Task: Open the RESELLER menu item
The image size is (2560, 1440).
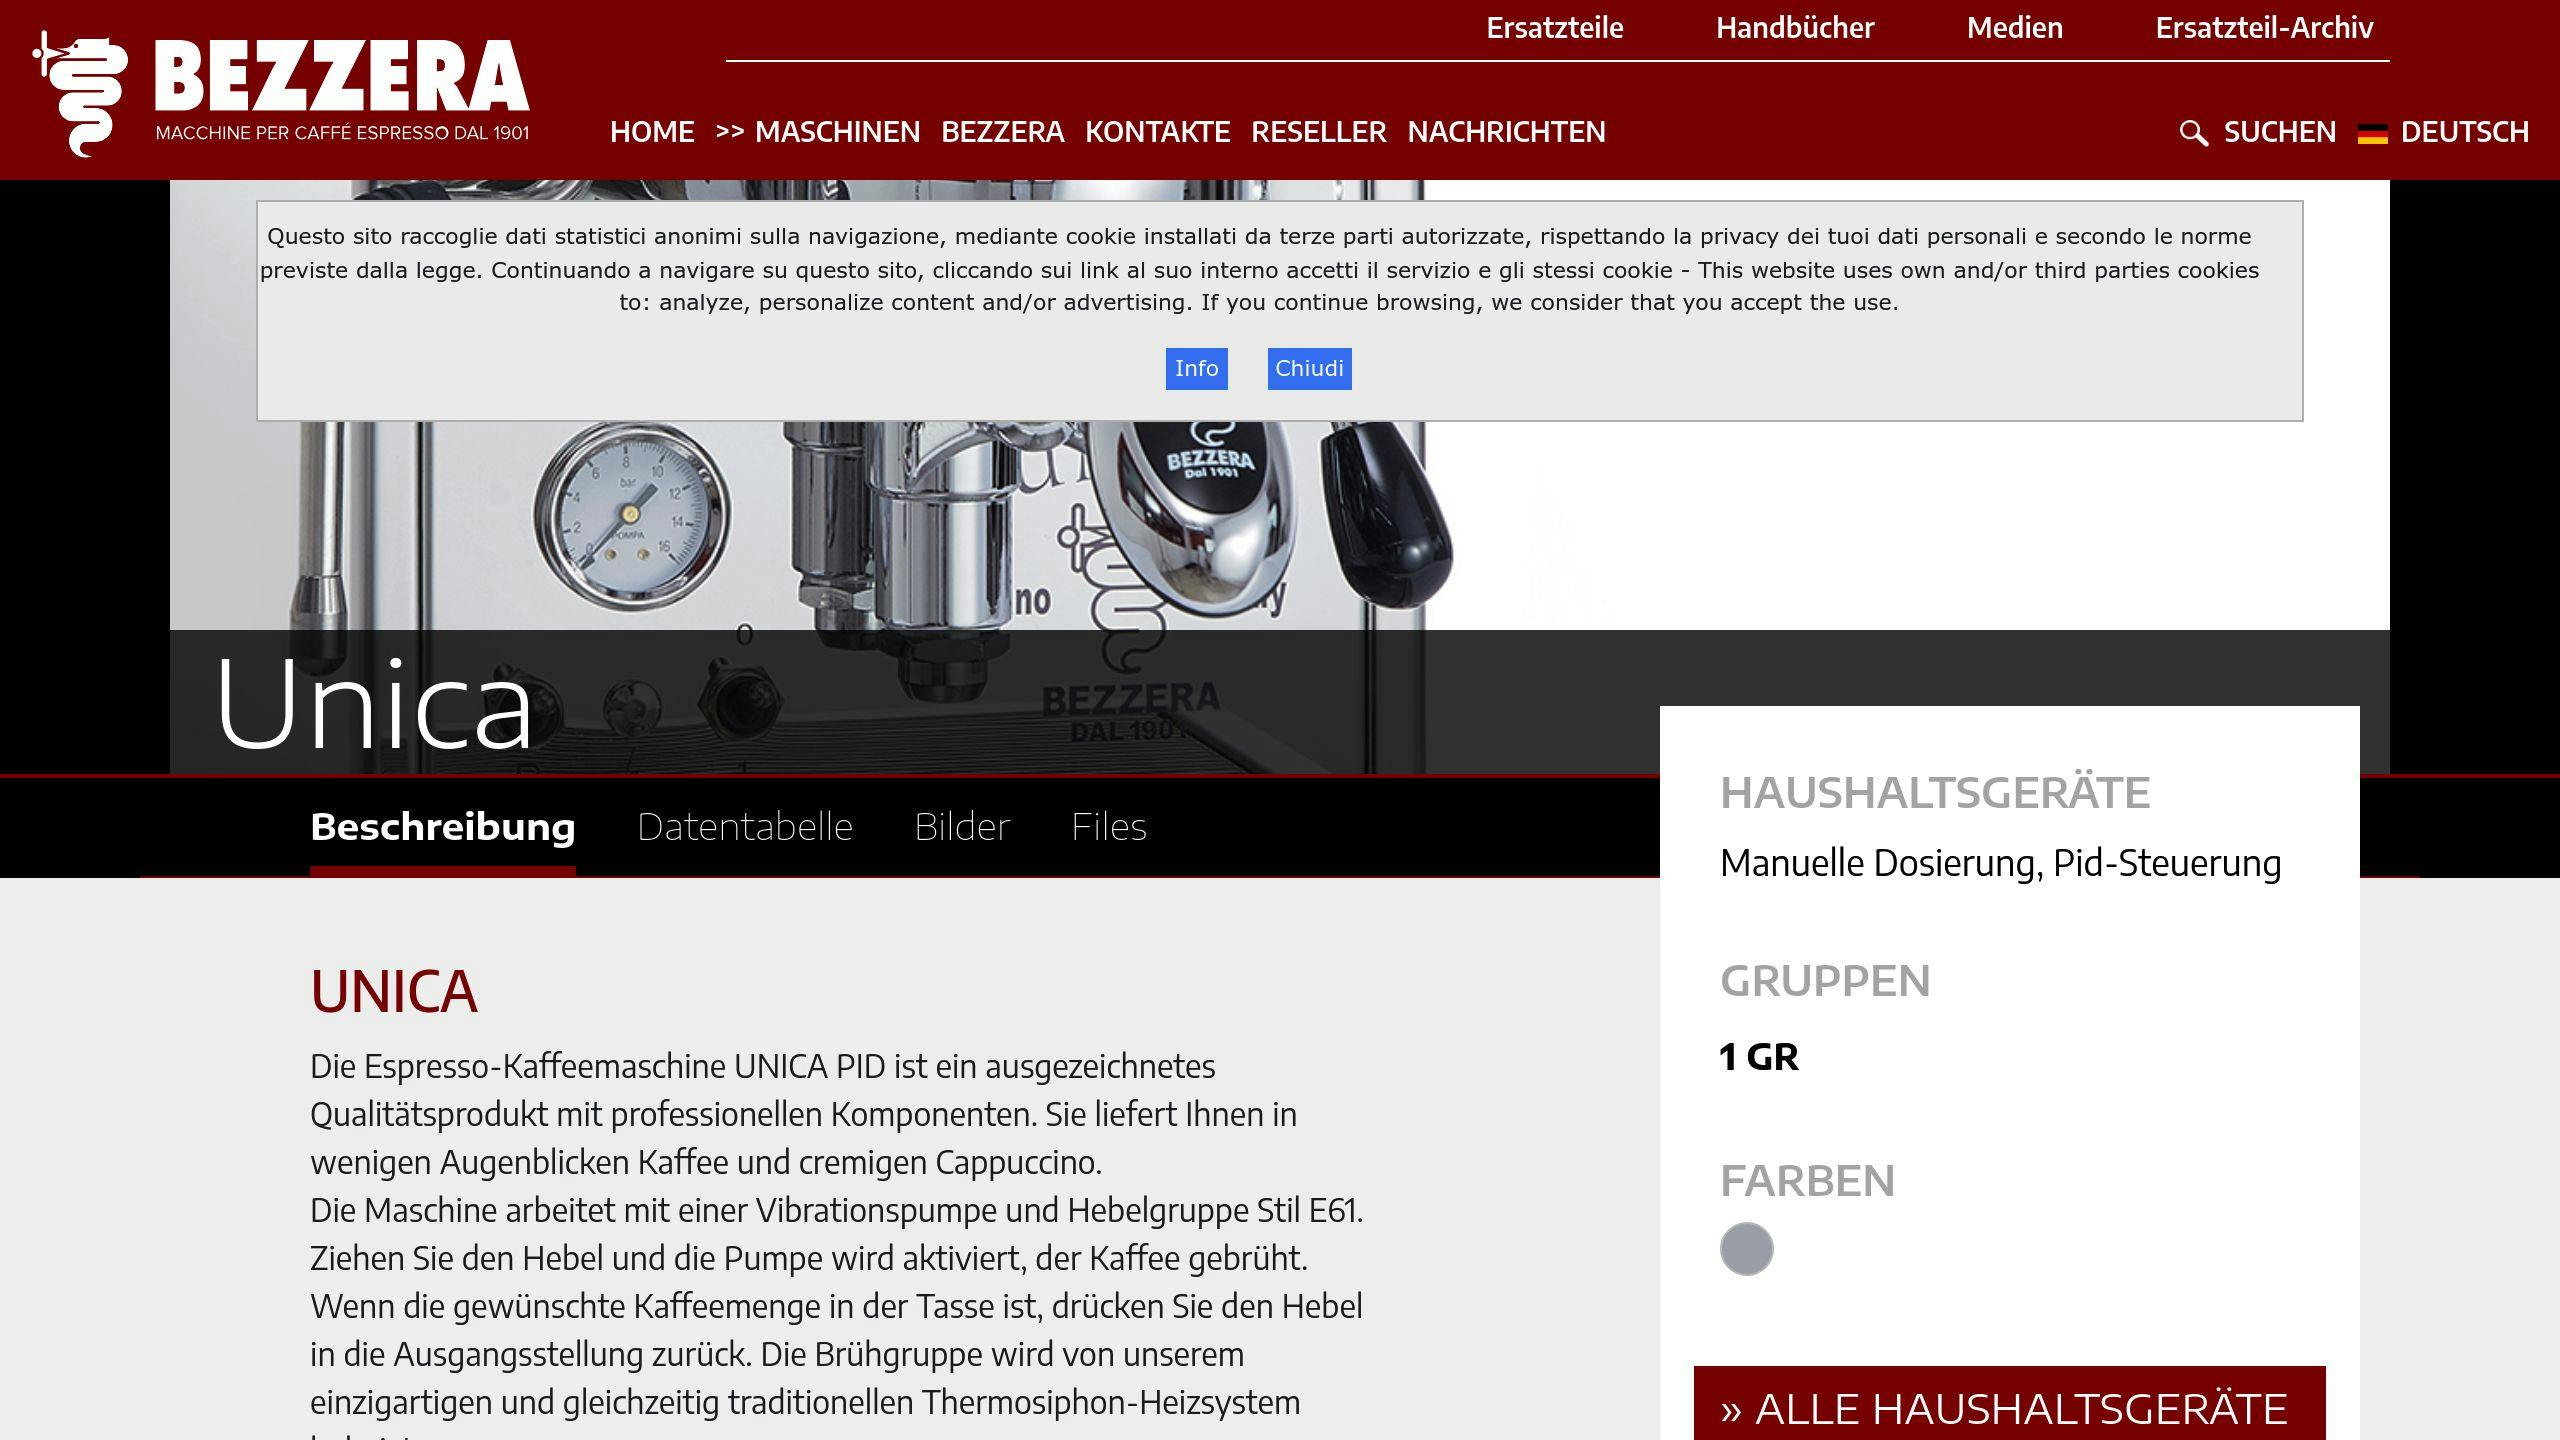Action: (1318, 132)
